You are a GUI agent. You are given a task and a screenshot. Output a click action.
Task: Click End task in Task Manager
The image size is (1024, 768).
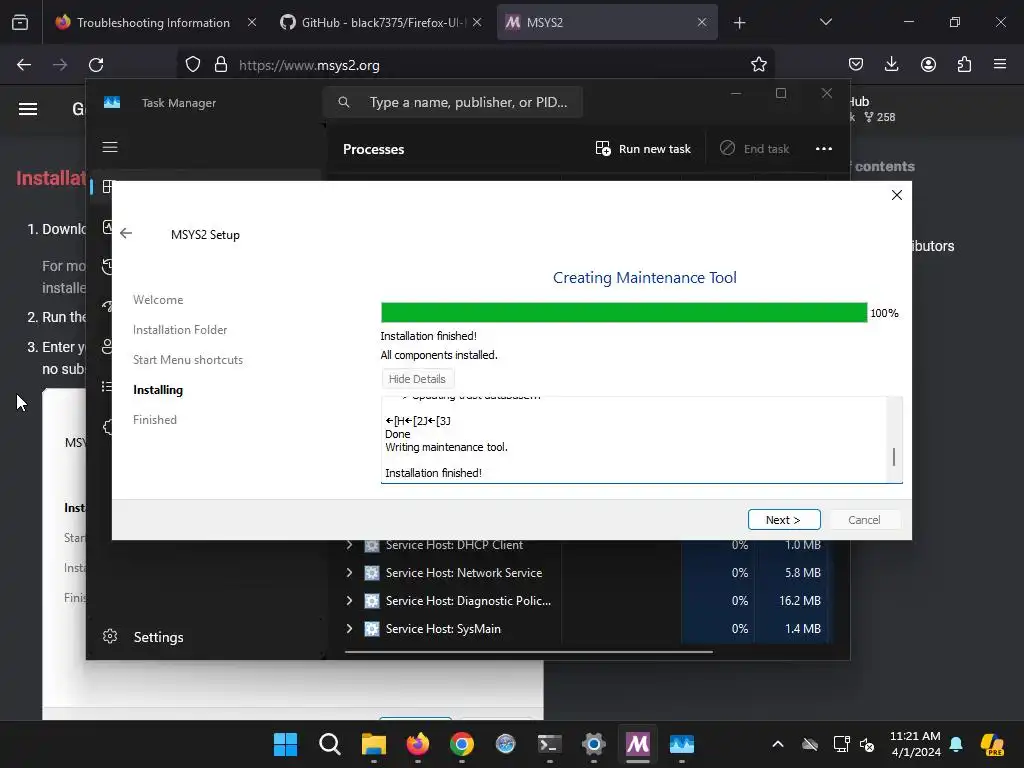[x=755, y=149]
